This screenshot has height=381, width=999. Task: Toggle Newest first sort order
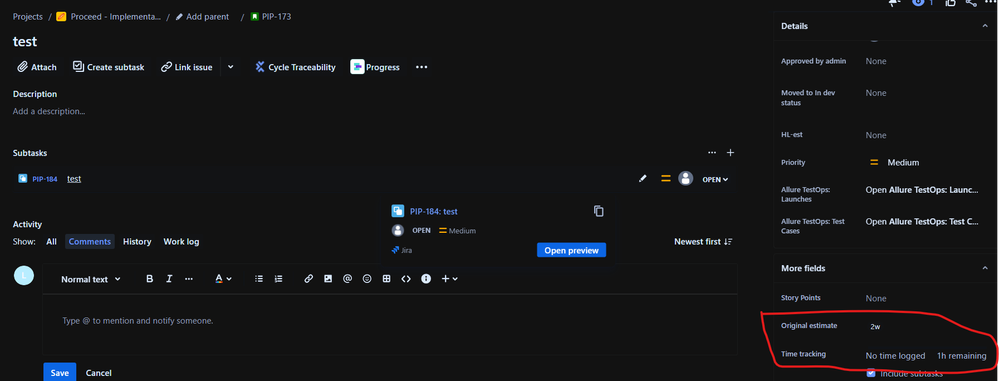[703, 241]
